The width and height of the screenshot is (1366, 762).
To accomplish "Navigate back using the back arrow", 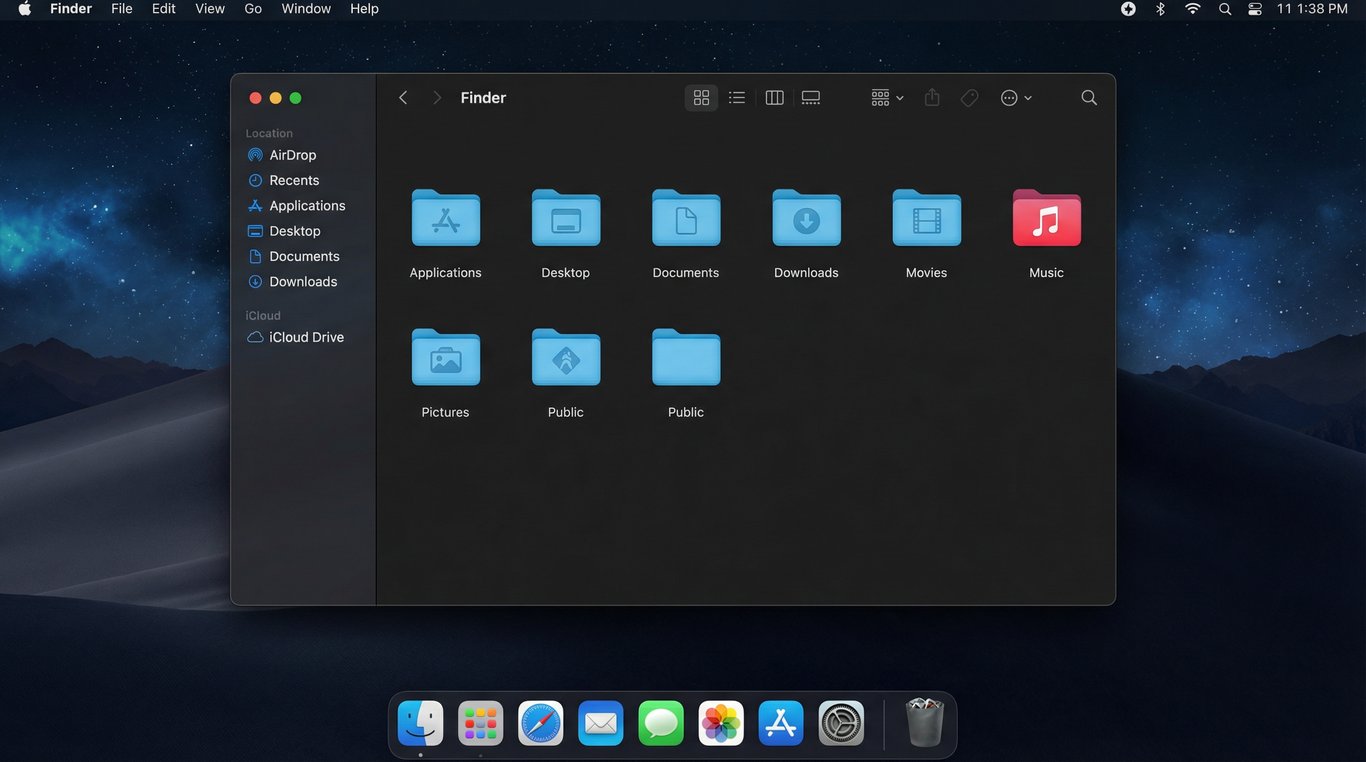I will tap(403, 97).
